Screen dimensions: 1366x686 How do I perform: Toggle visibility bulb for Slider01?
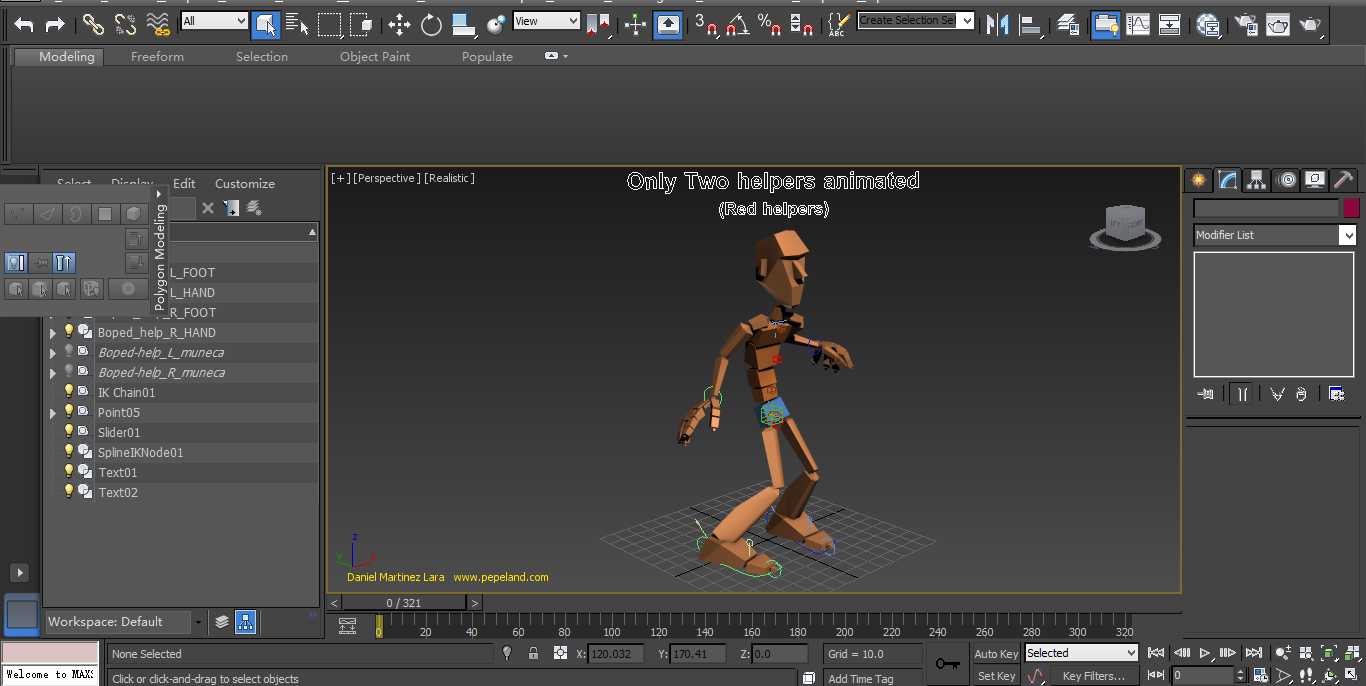point(69,432)
